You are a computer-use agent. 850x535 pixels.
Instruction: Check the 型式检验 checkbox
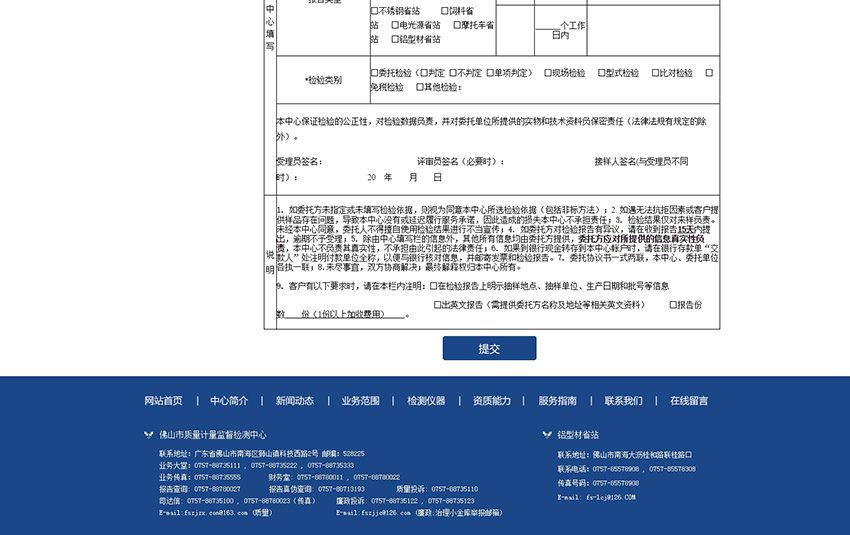click(601, 73)
